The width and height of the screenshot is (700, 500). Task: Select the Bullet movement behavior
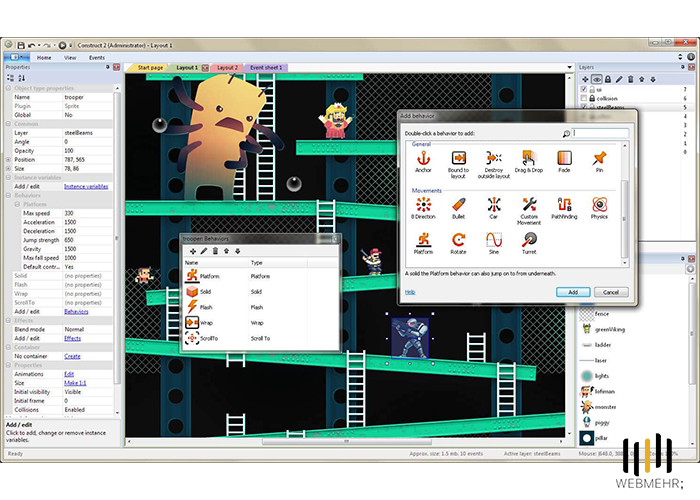tap(458, 208)
